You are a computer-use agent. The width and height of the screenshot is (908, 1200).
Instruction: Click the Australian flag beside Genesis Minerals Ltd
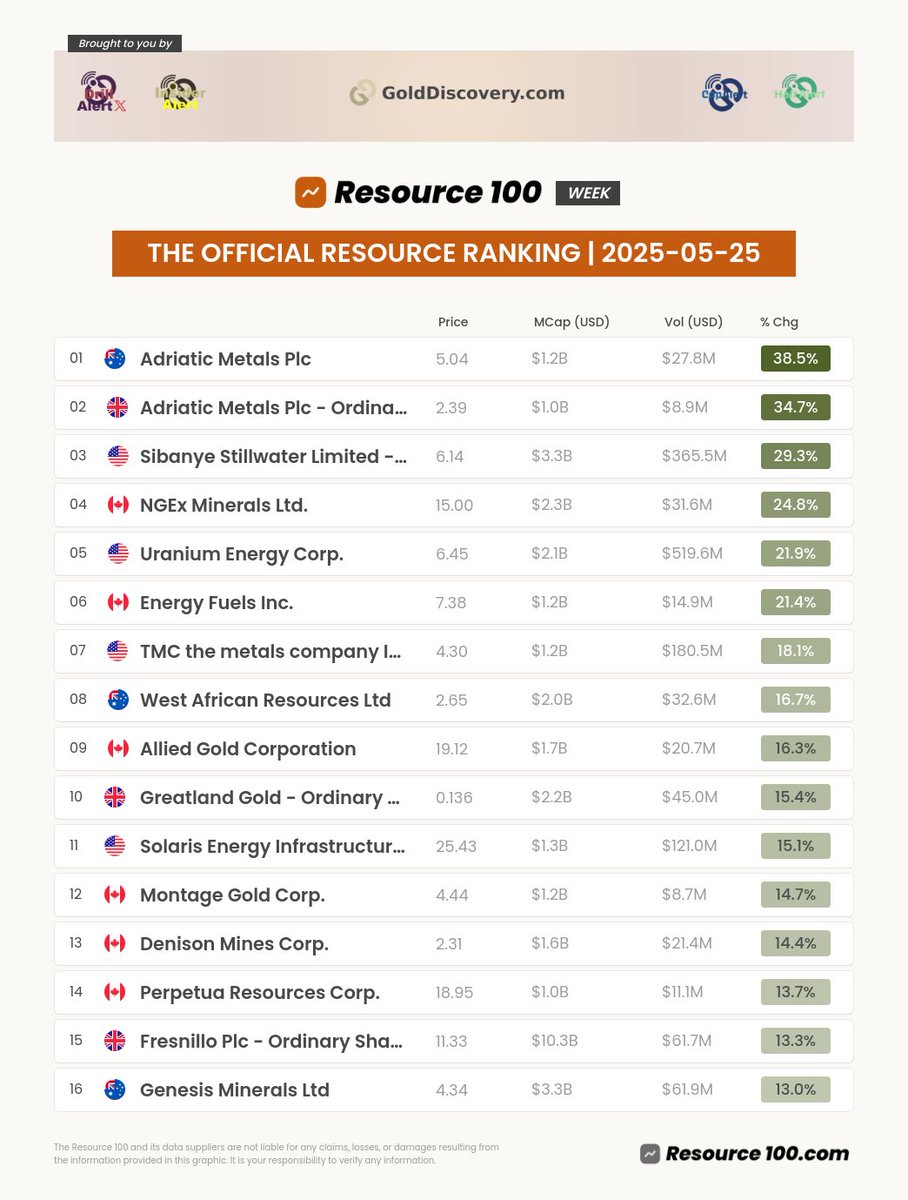(x=115, y=1089)
